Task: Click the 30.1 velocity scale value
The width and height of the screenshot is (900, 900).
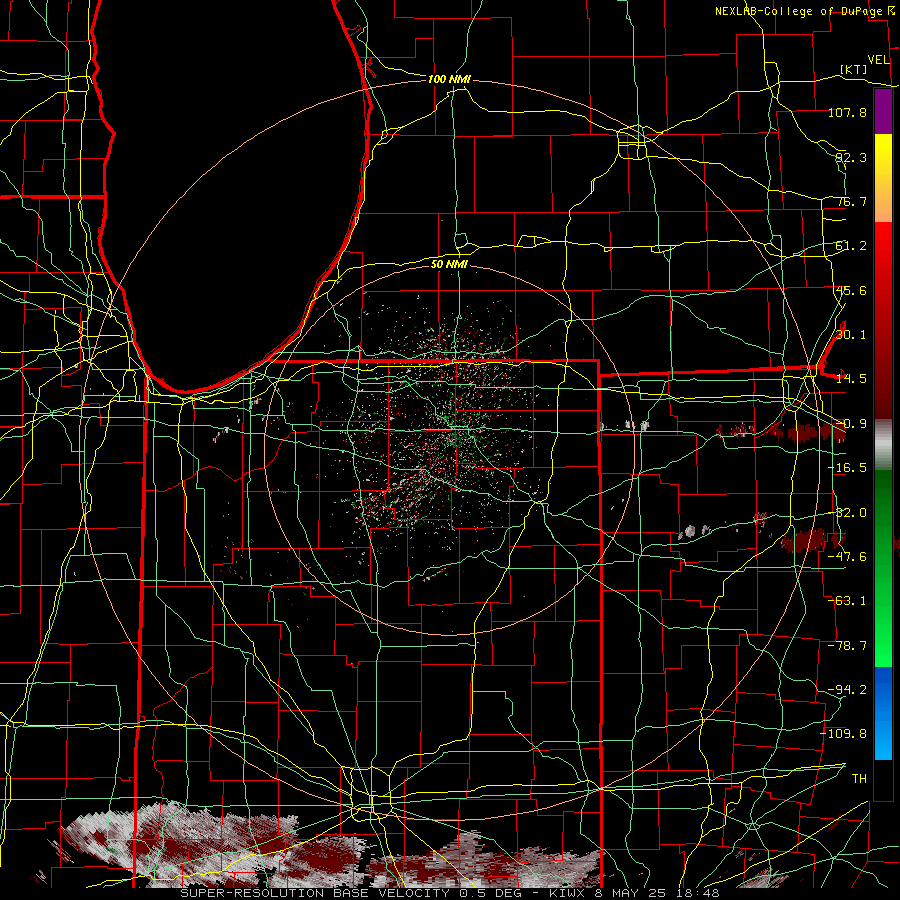Action: 851,335
